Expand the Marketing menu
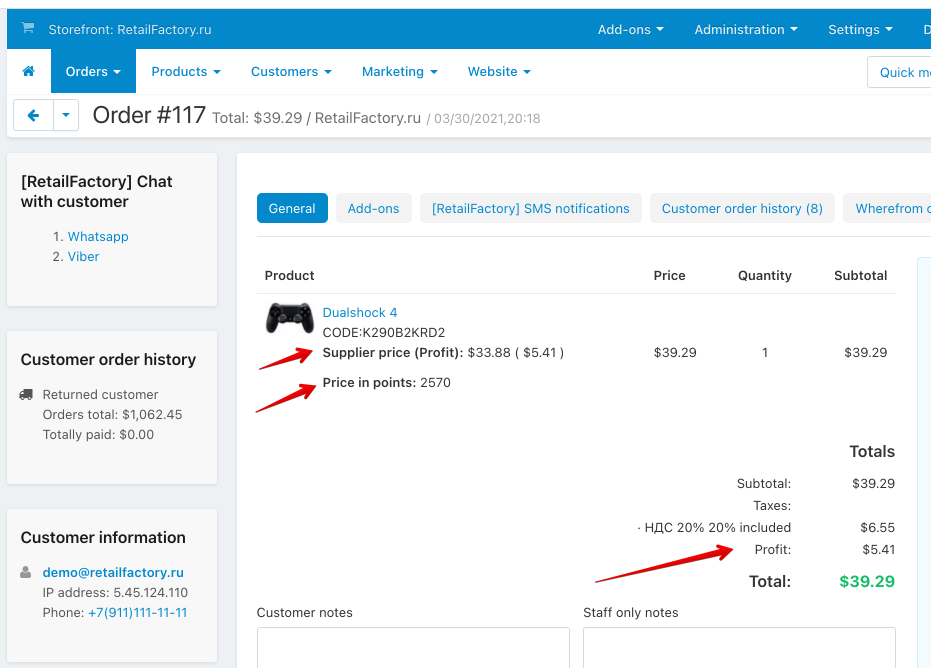Screen dimensions: 931x668 400,72
